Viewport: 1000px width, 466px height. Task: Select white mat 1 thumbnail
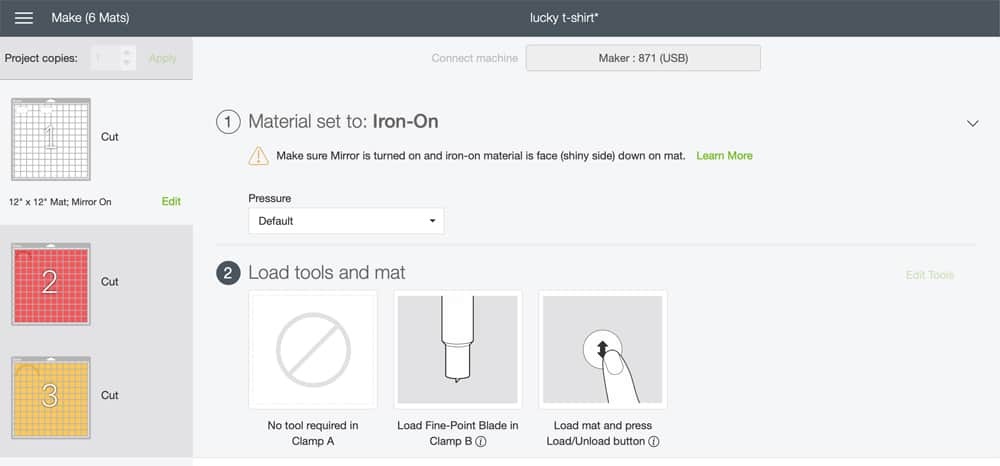pyautogui.click(x=50, y=139)
